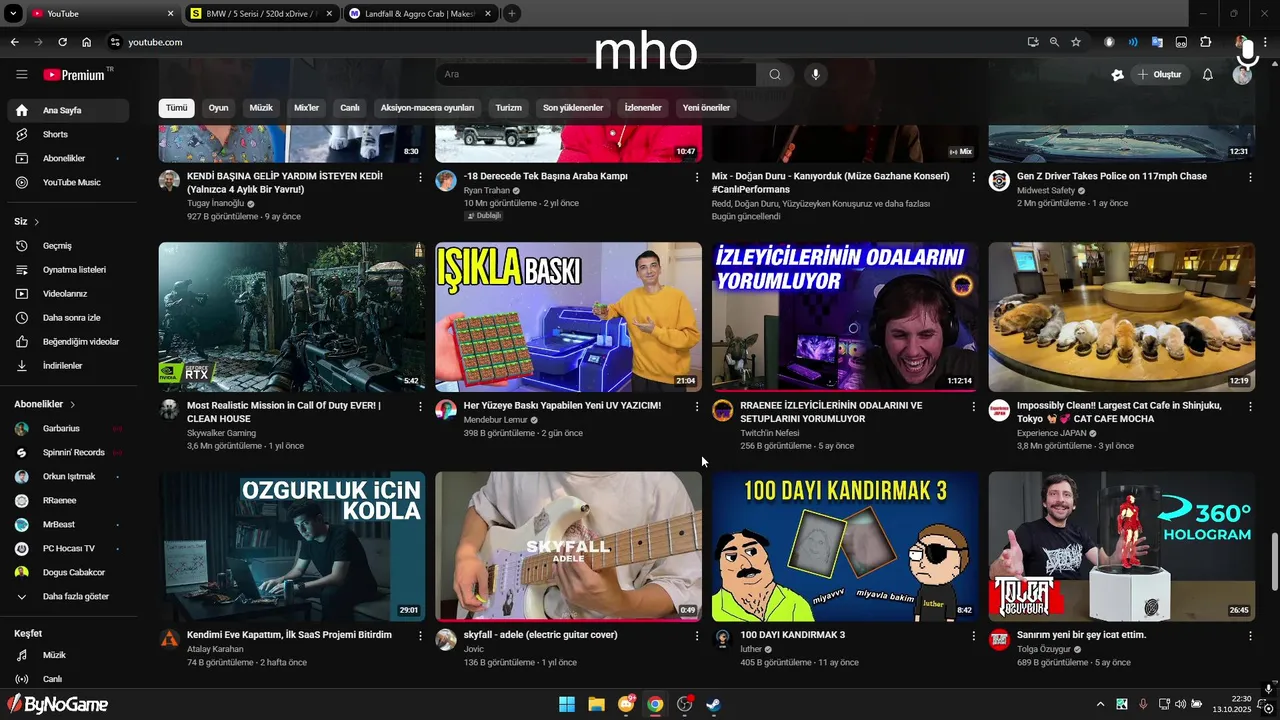The image size is (1280, 720).
Task: Select the Oyun filter chip
Action: [x=218, y=108]
